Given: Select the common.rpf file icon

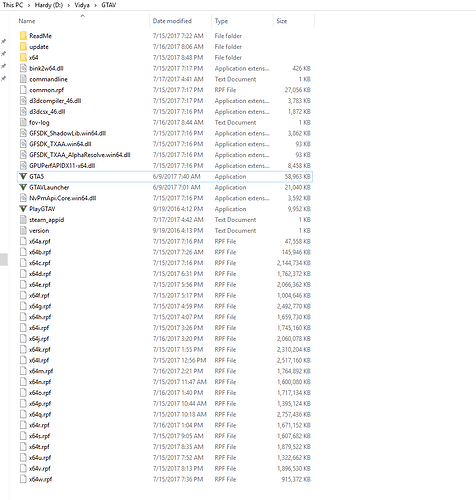Looking at the screenshot, I should pos(23,90).
